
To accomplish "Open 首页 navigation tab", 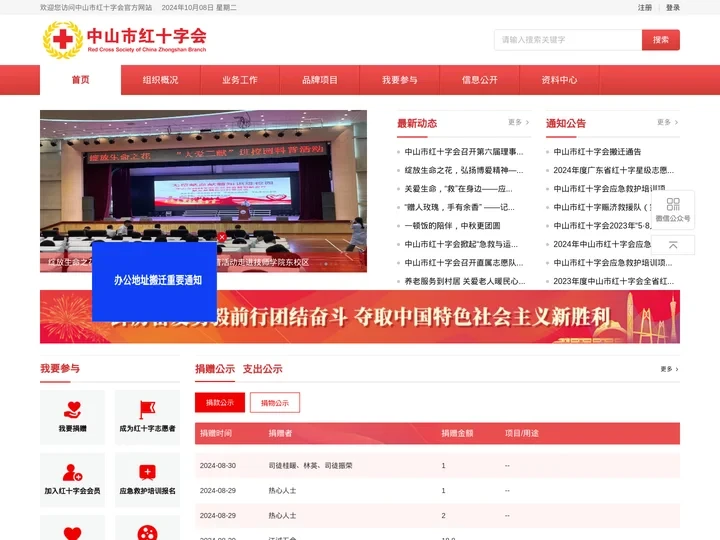I will point(80,80).
